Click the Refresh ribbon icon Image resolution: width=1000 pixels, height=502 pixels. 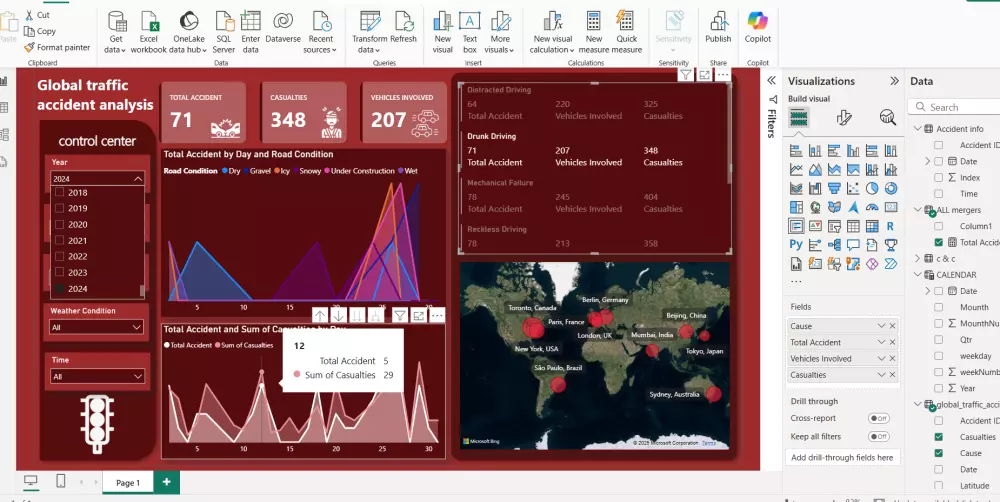pyautogui.click(x=403, y=28)
